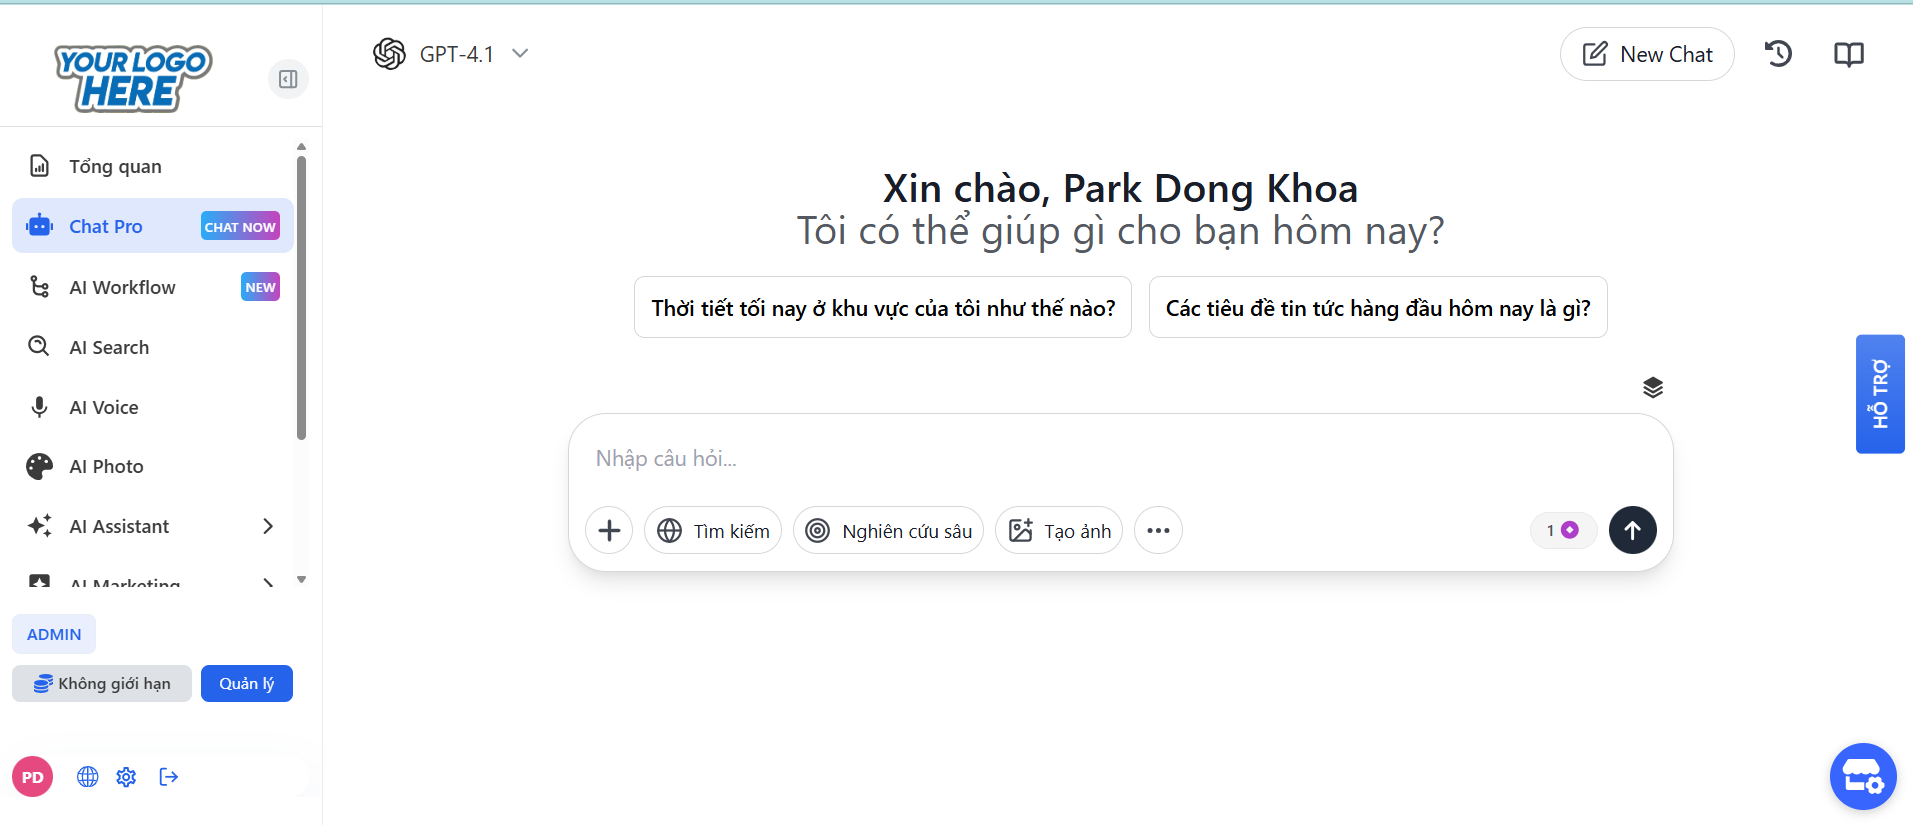The height and width of the screenshot is (825, 1913).
Task: Expand the AI Assistant submenu
Action: pos(267,526)
